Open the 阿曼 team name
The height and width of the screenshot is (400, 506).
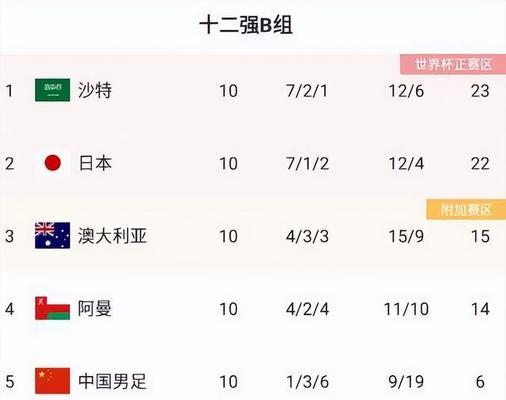coord(95,308)
